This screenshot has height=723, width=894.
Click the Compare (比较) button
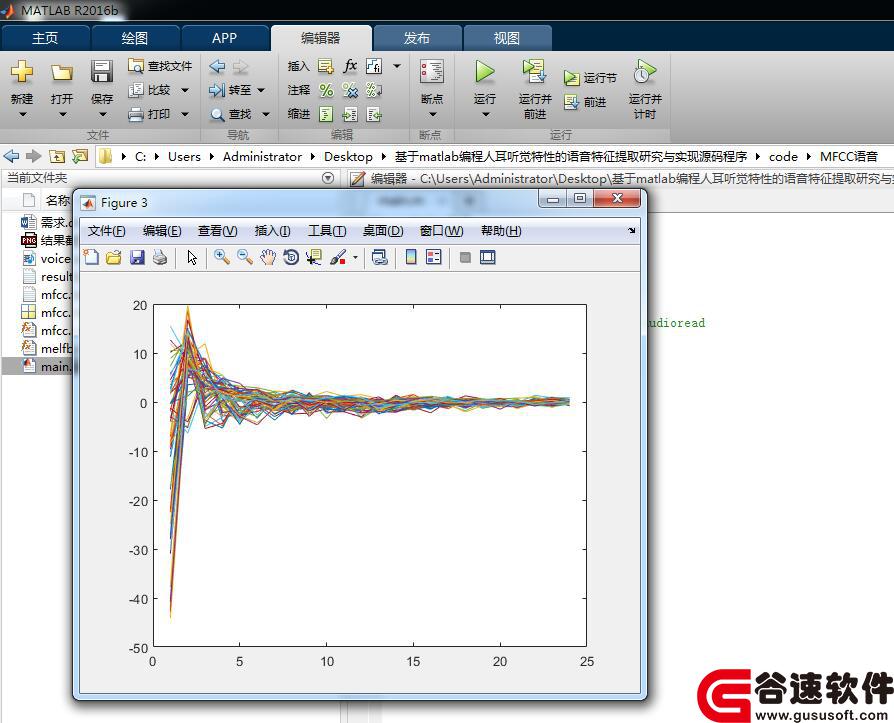point(151,90)
